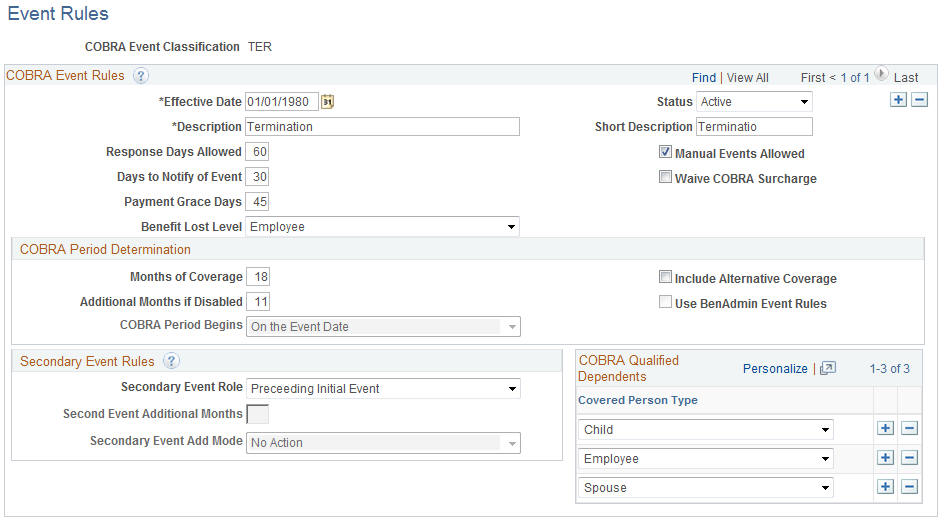The height and width of the screenshot is (522, 945).
Task: Click the COBRA Period Determination heading
Action: point(105,250)
